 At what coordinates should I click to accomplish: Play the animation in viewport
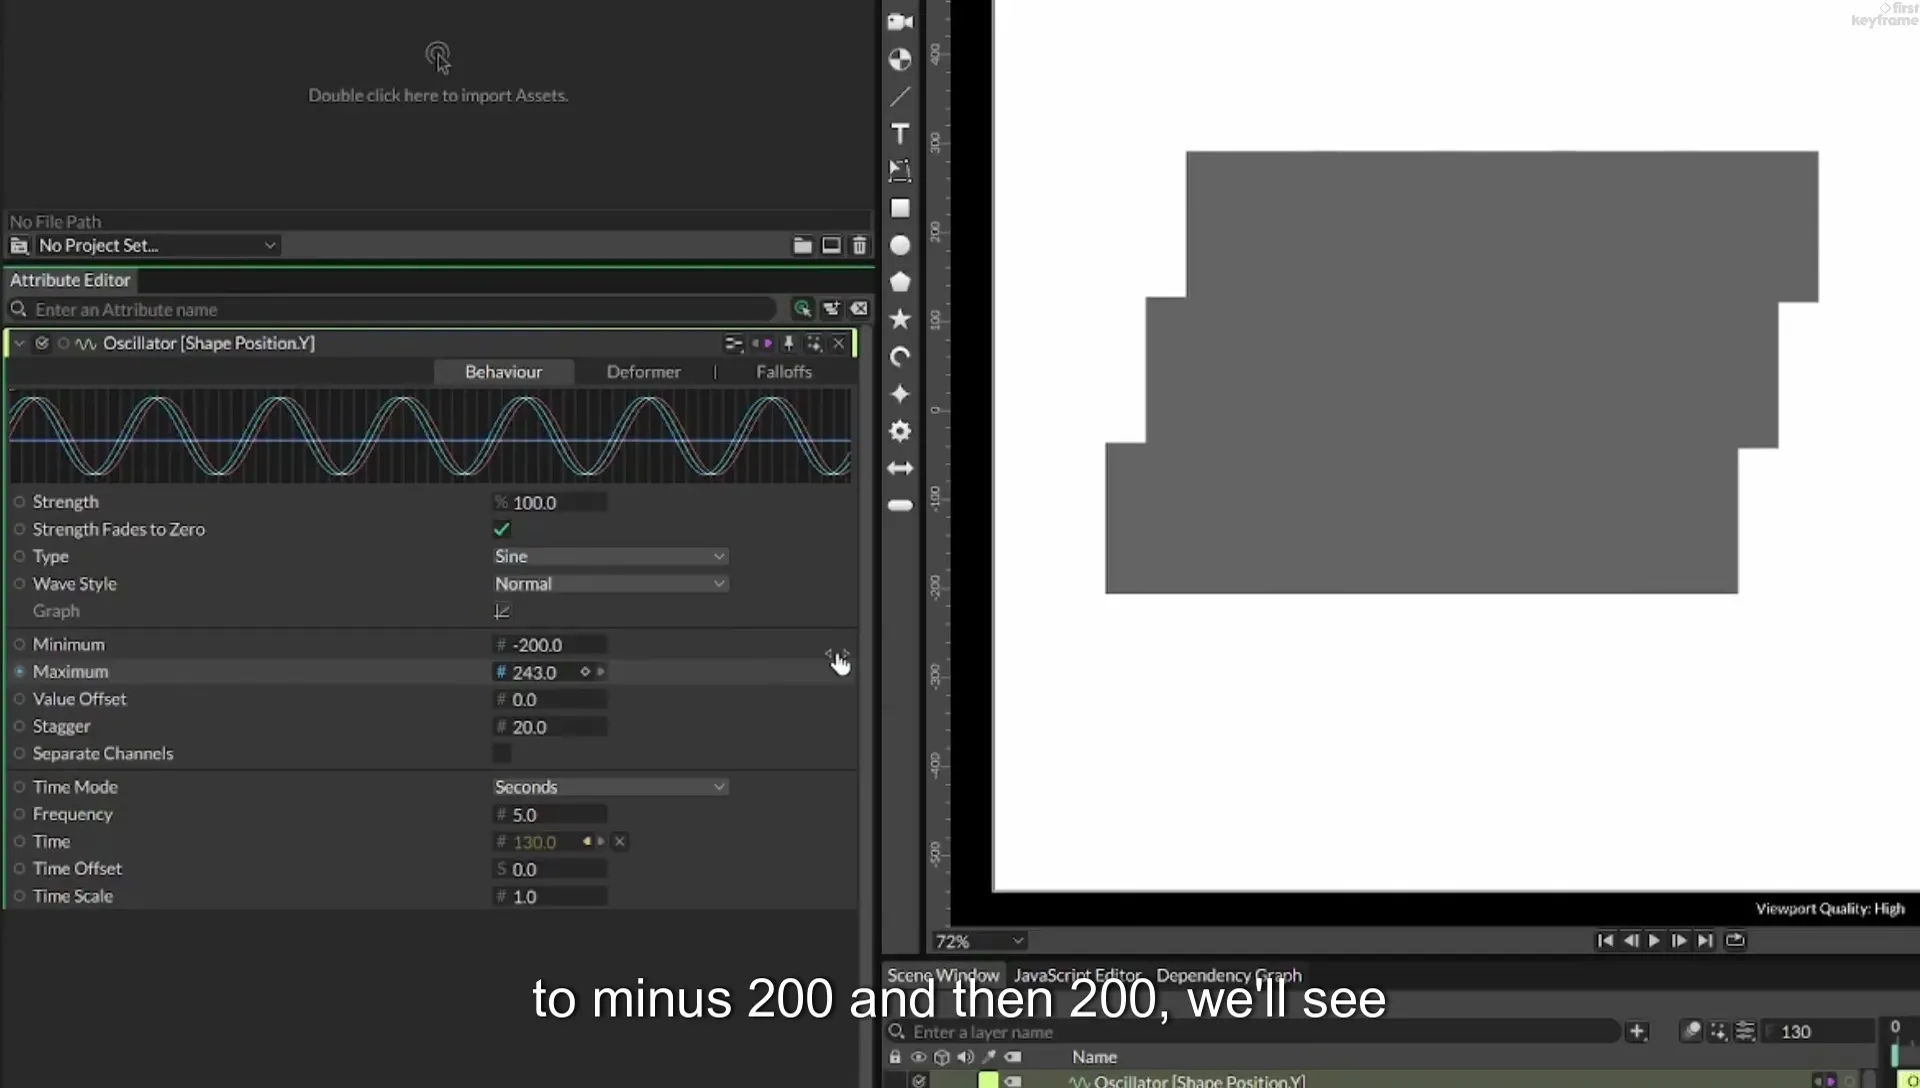click(x=1654, y=940)
